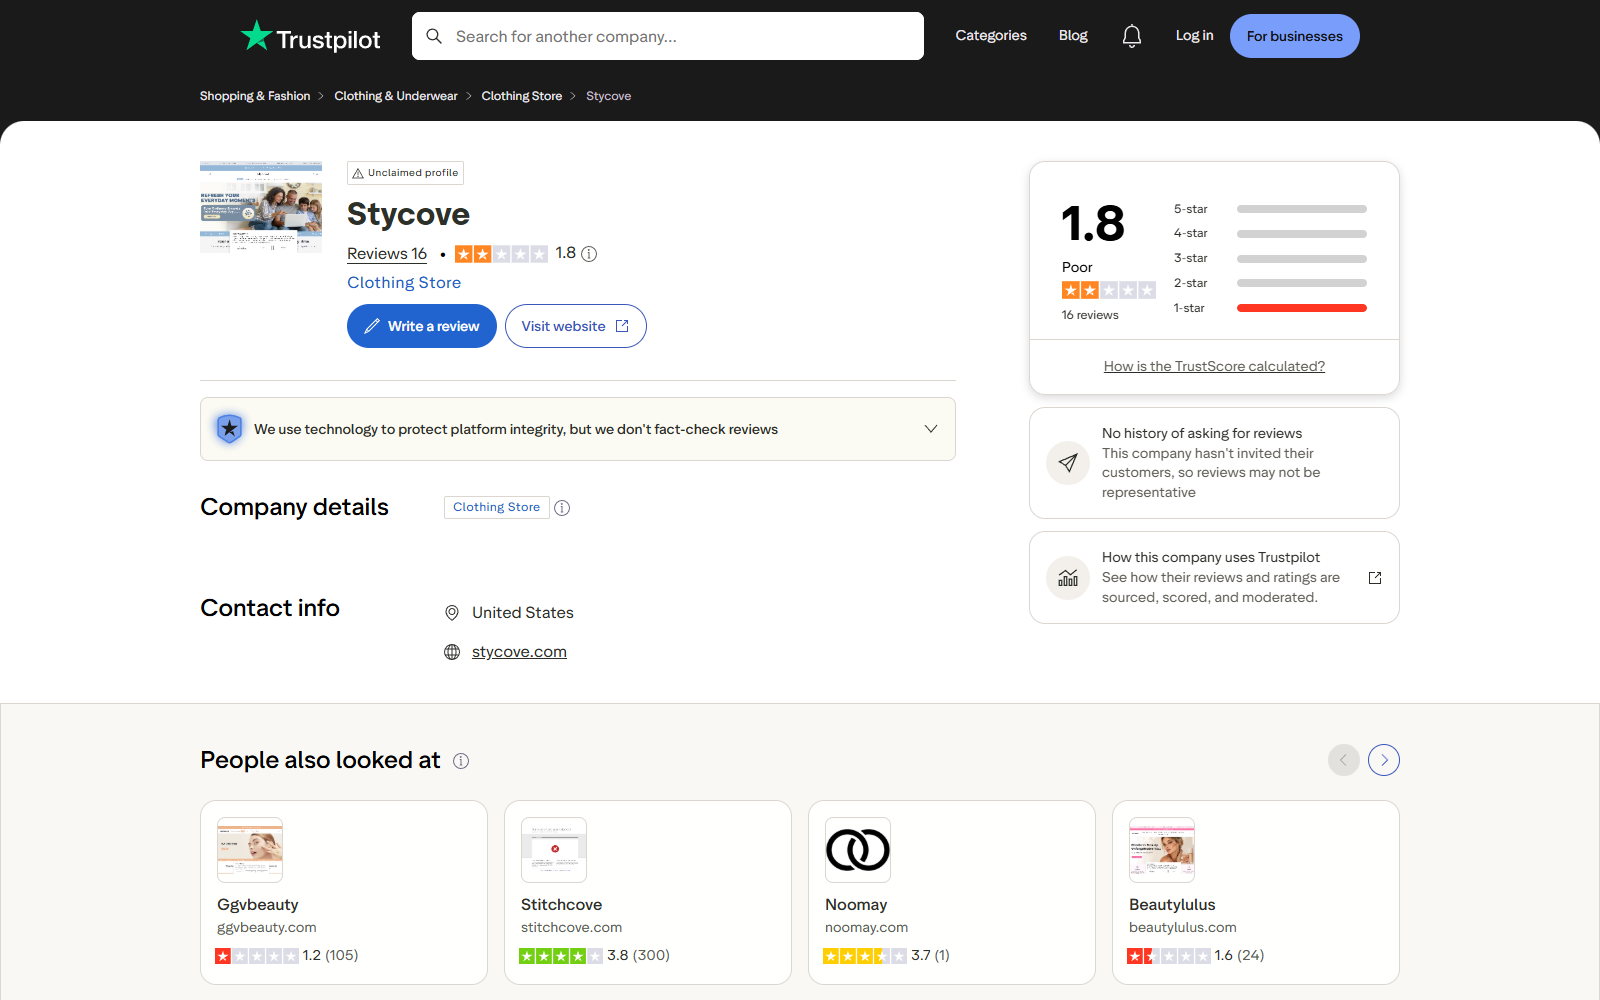Click the chart icon in Trustpilot usage card
The height and width of the screenshot is (1000, 1600).
coord(1068,578)
